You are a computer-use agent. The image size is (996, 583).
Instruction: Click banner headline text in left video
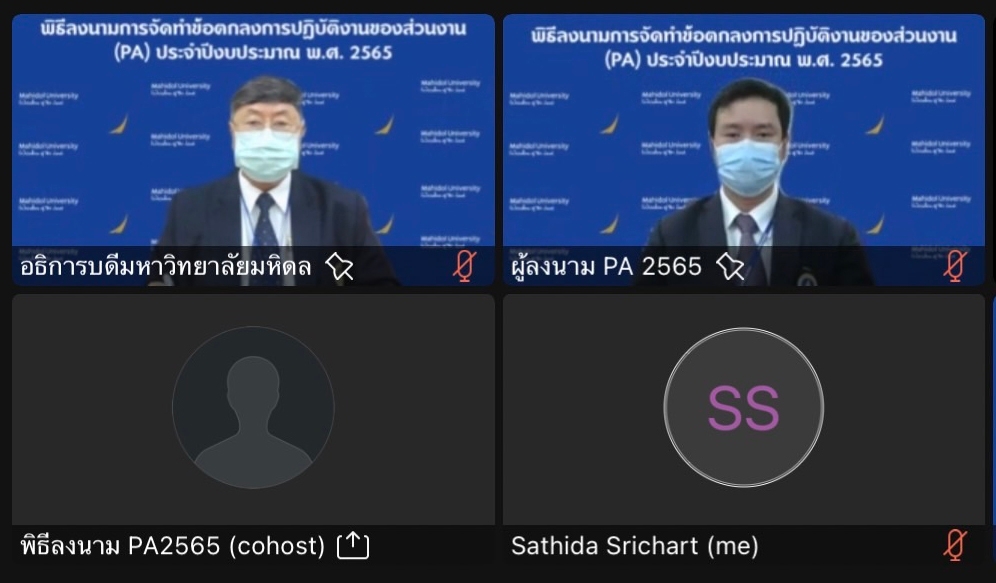pyautogui.click(x=253, y=41)
